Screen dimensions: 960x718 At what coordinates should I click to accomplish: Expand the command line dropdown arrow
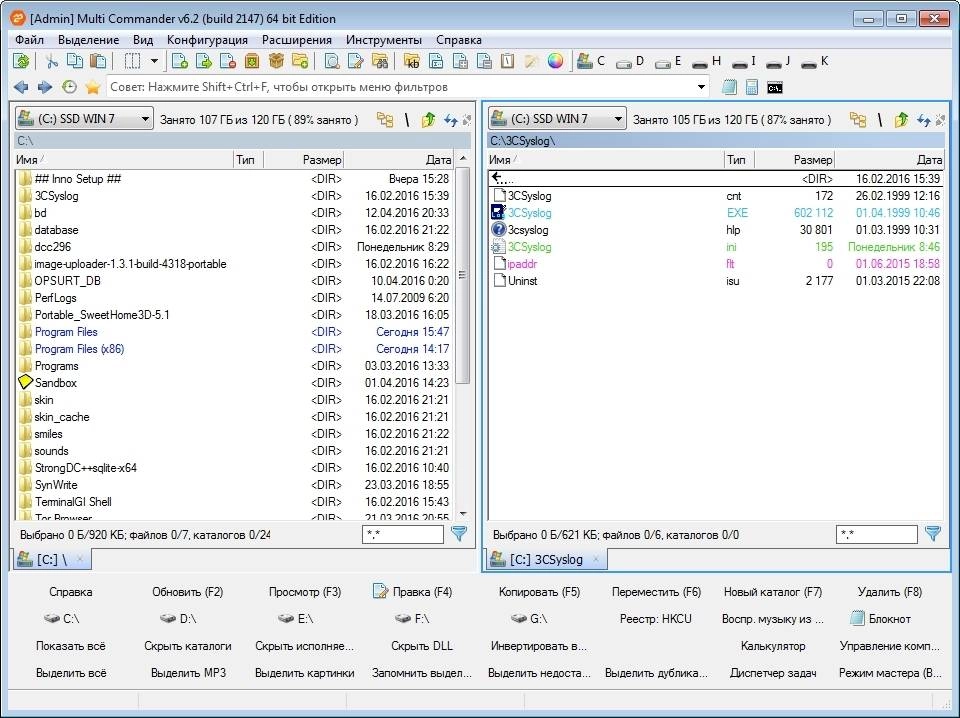[701, 87]
